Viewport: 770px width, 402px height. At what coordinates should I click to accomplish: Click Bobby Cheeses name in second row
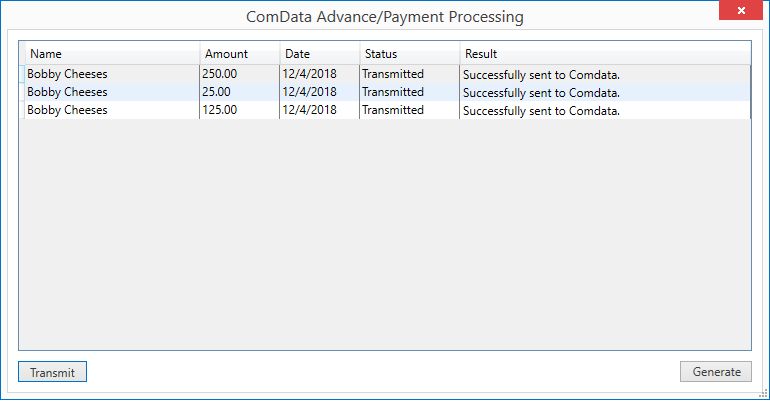[67, 92]
